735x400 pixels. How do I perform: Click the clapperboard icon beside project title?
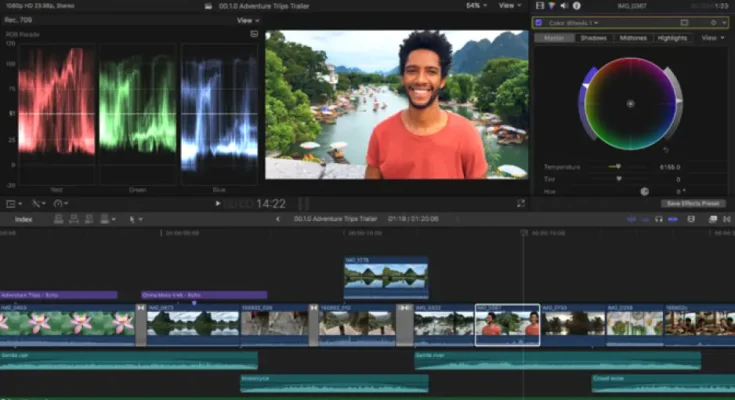(x=209, y=6)
